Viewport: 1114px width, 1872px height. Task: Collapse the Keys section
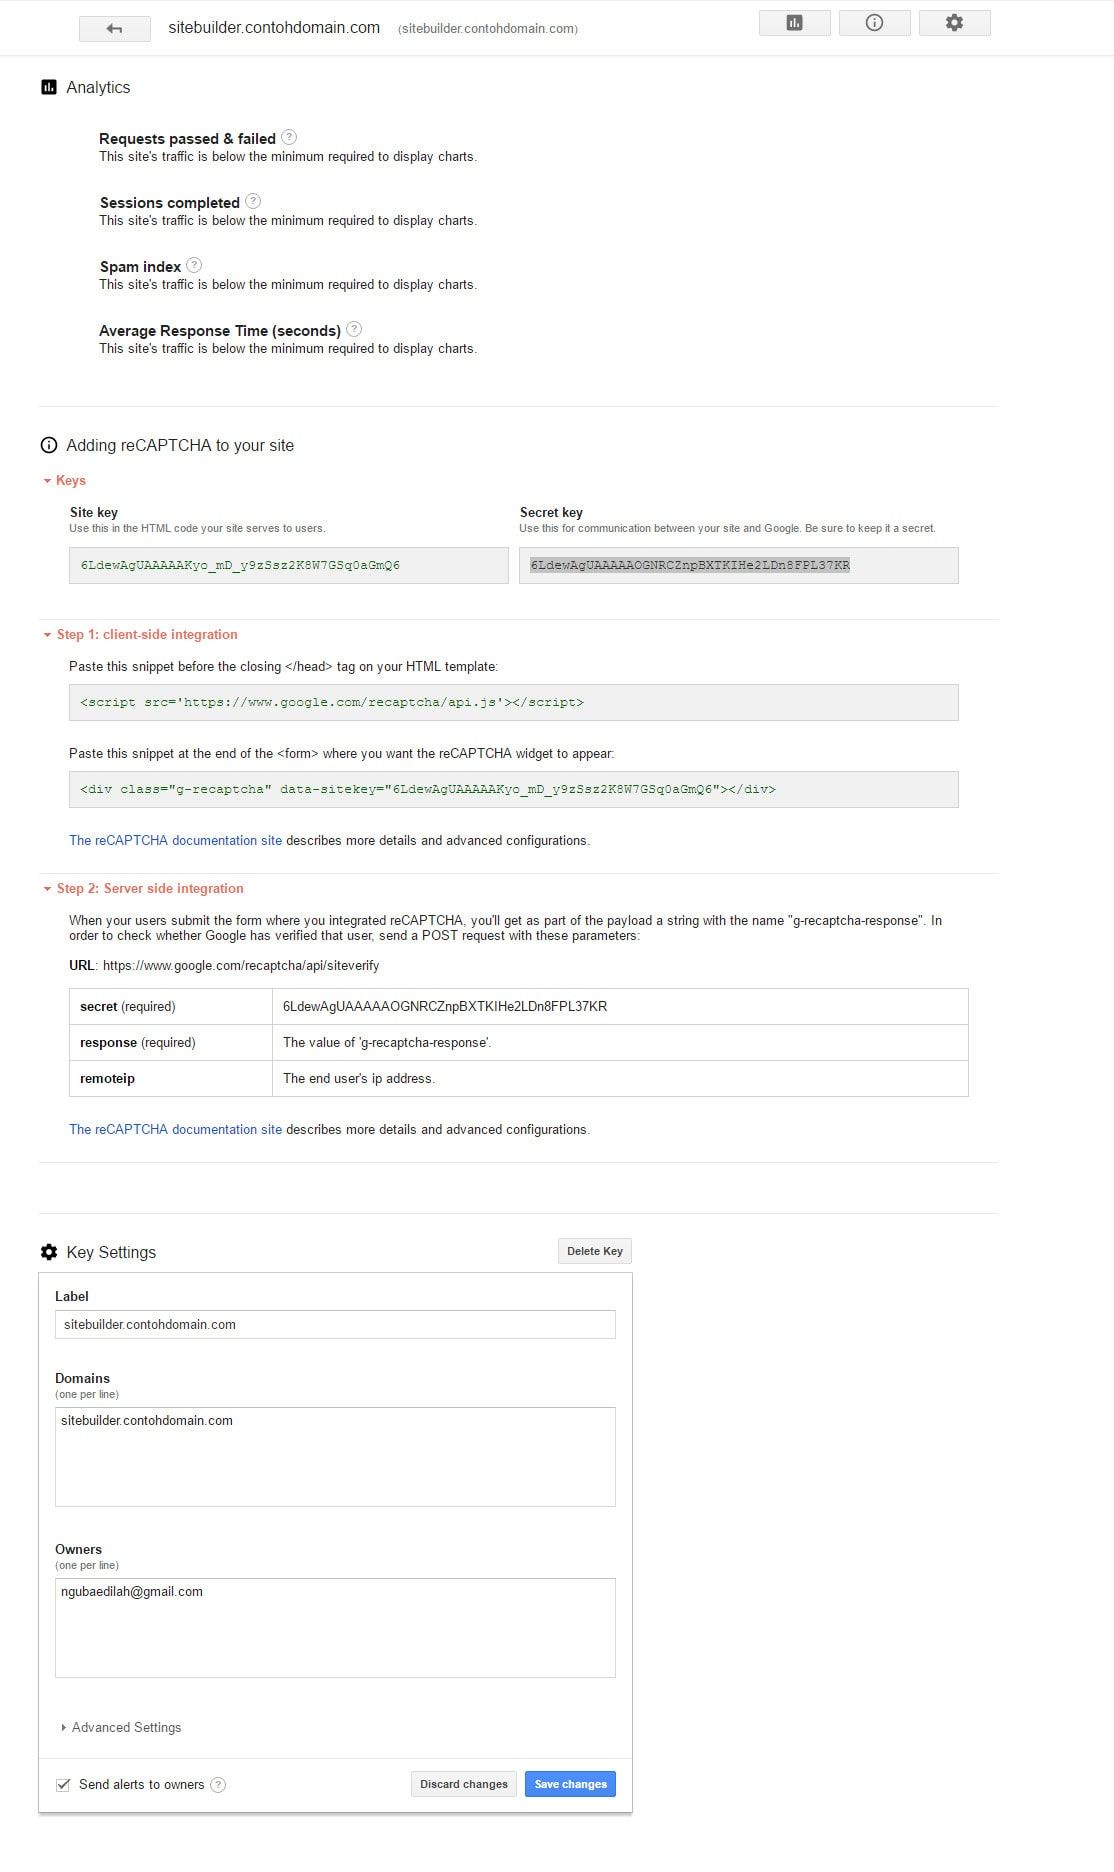(47, 480)
